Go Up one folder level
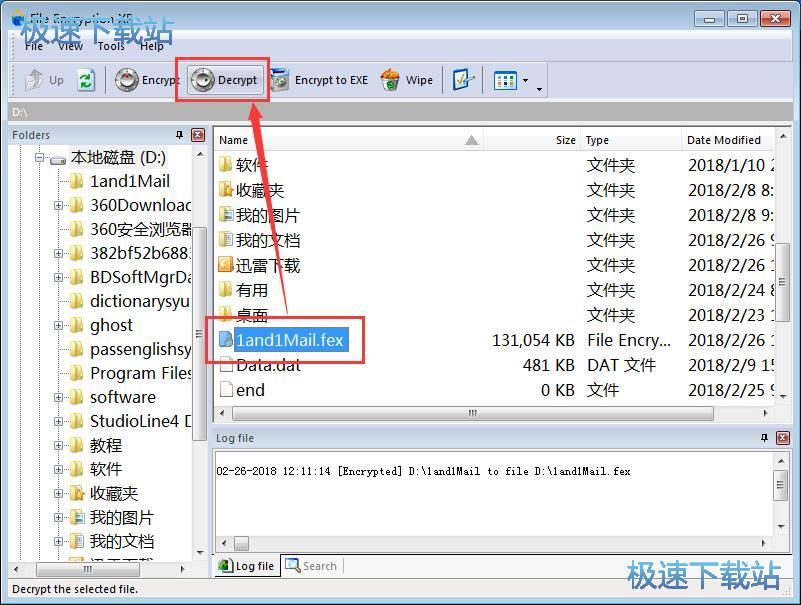Screen dimensions: 801x605 click(45, 80)
